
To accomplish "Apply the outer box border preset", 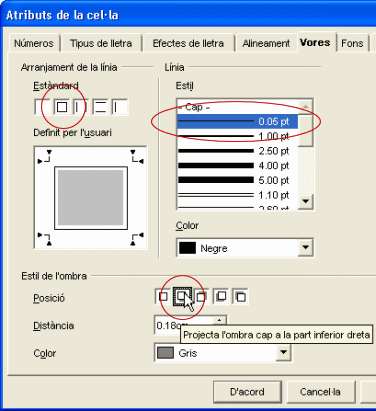I will pos(62,107).
